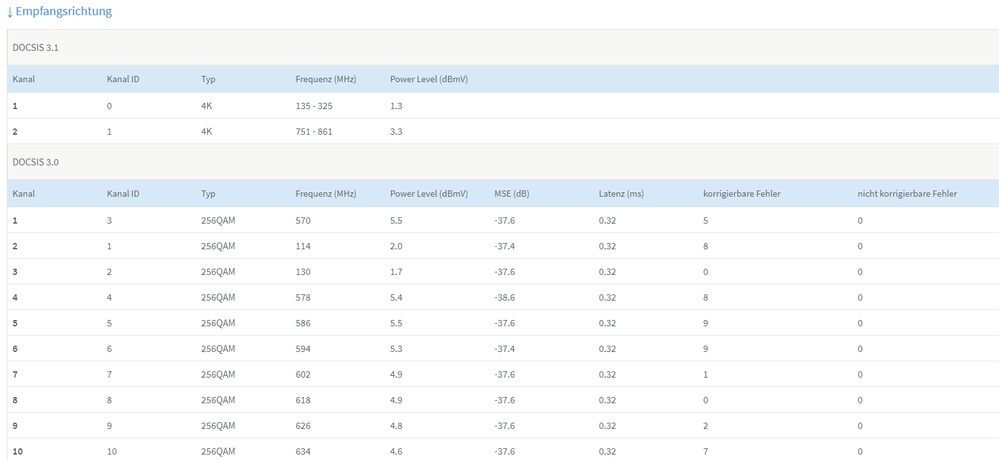
Task: Click the MSE (dB) column header
Action: (x=512, y=194)
